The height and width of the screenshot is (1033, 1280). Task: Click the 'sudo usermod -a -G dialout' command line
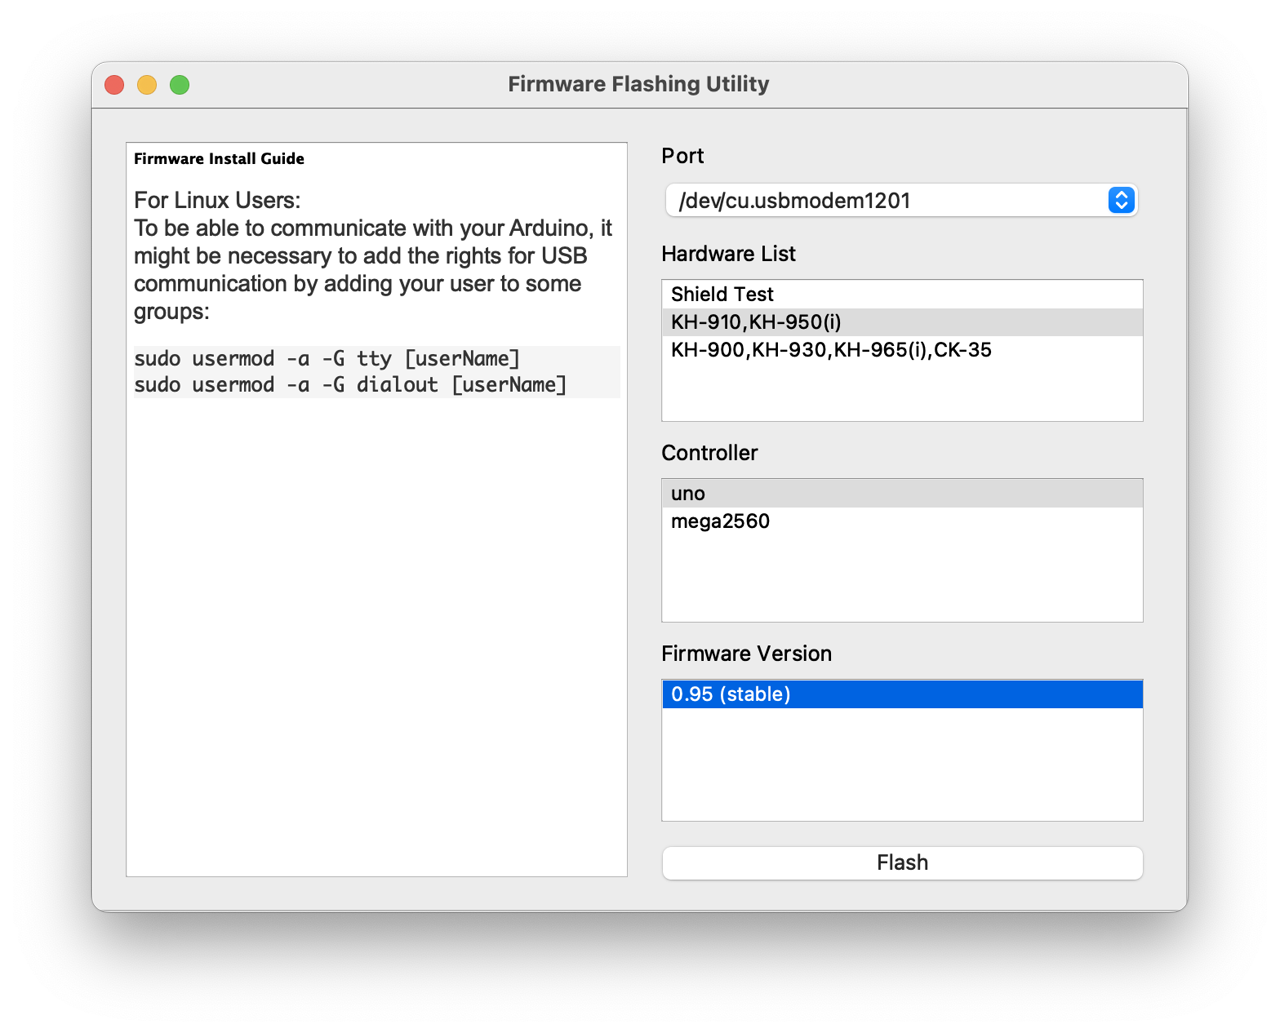350,385
